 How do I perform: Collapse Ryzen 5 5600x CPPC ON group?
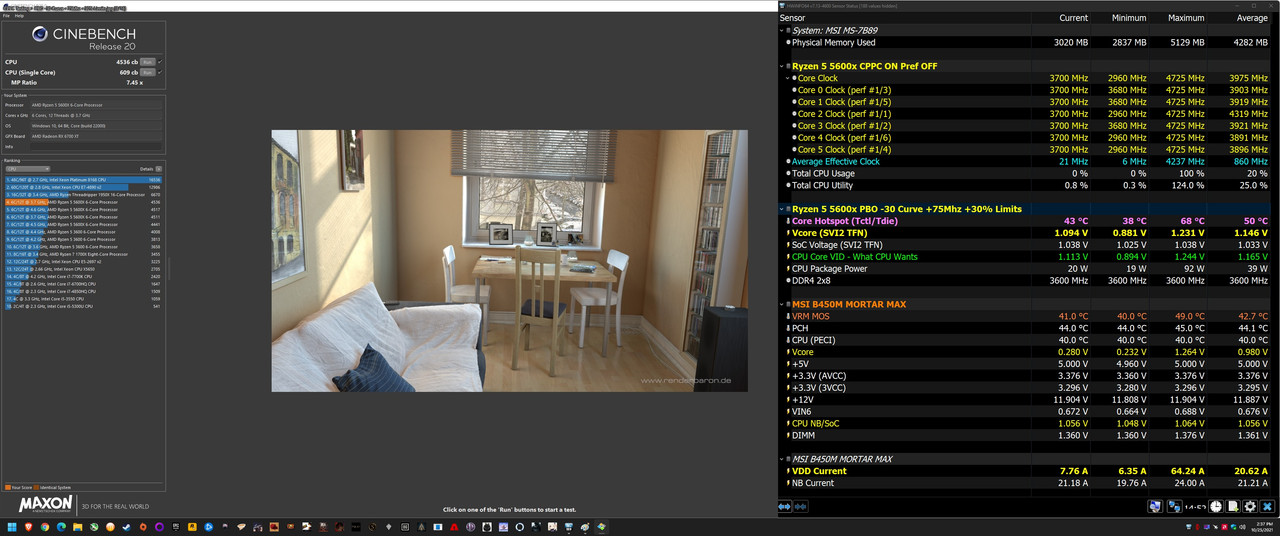783,66
